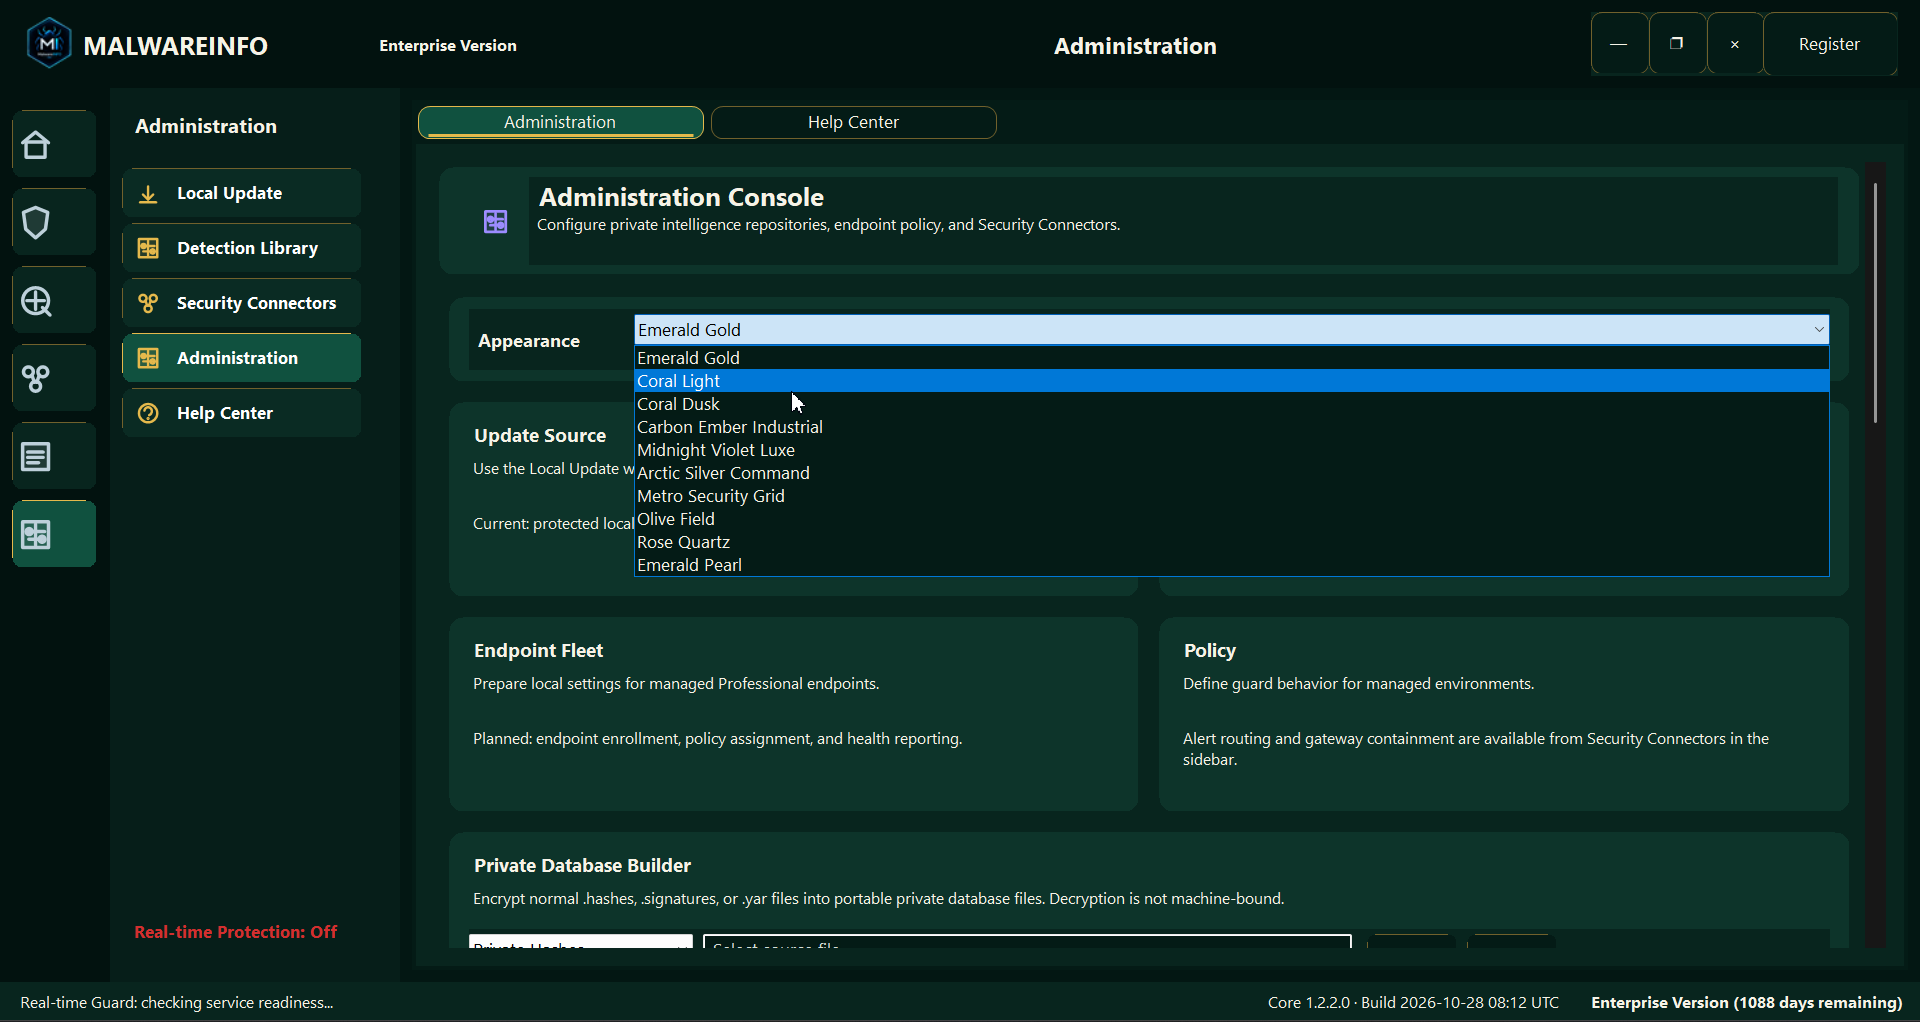Click the Local Update download icon
The width and height of the screenshot is (1920, 1022).
pos(148,194)
